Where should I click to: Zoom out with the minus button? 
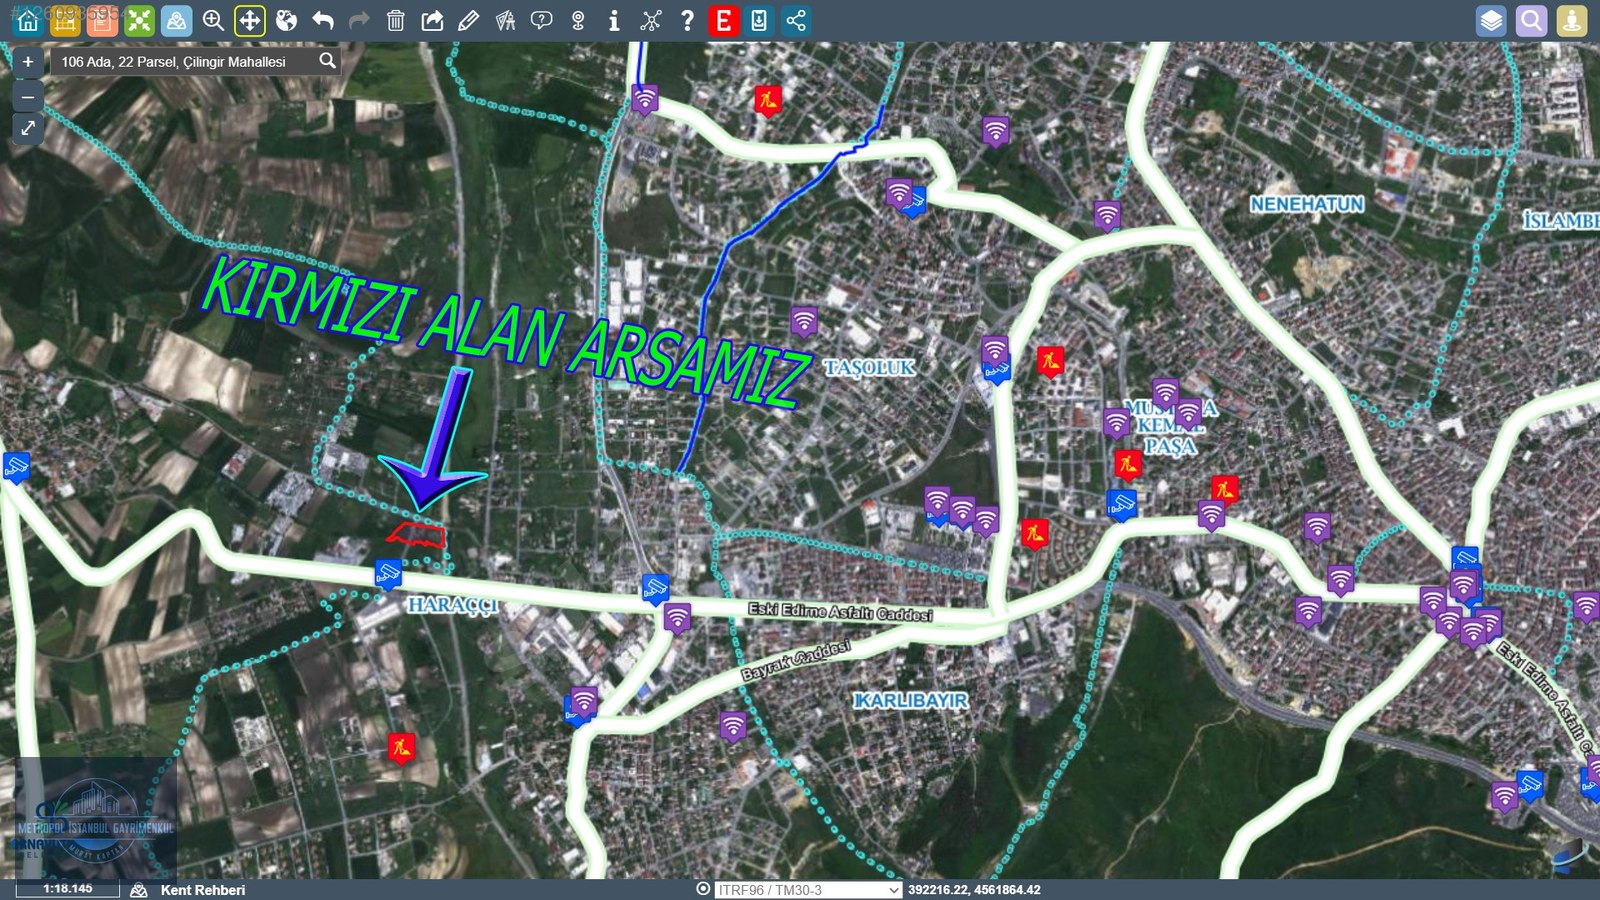tap(28, 97)
